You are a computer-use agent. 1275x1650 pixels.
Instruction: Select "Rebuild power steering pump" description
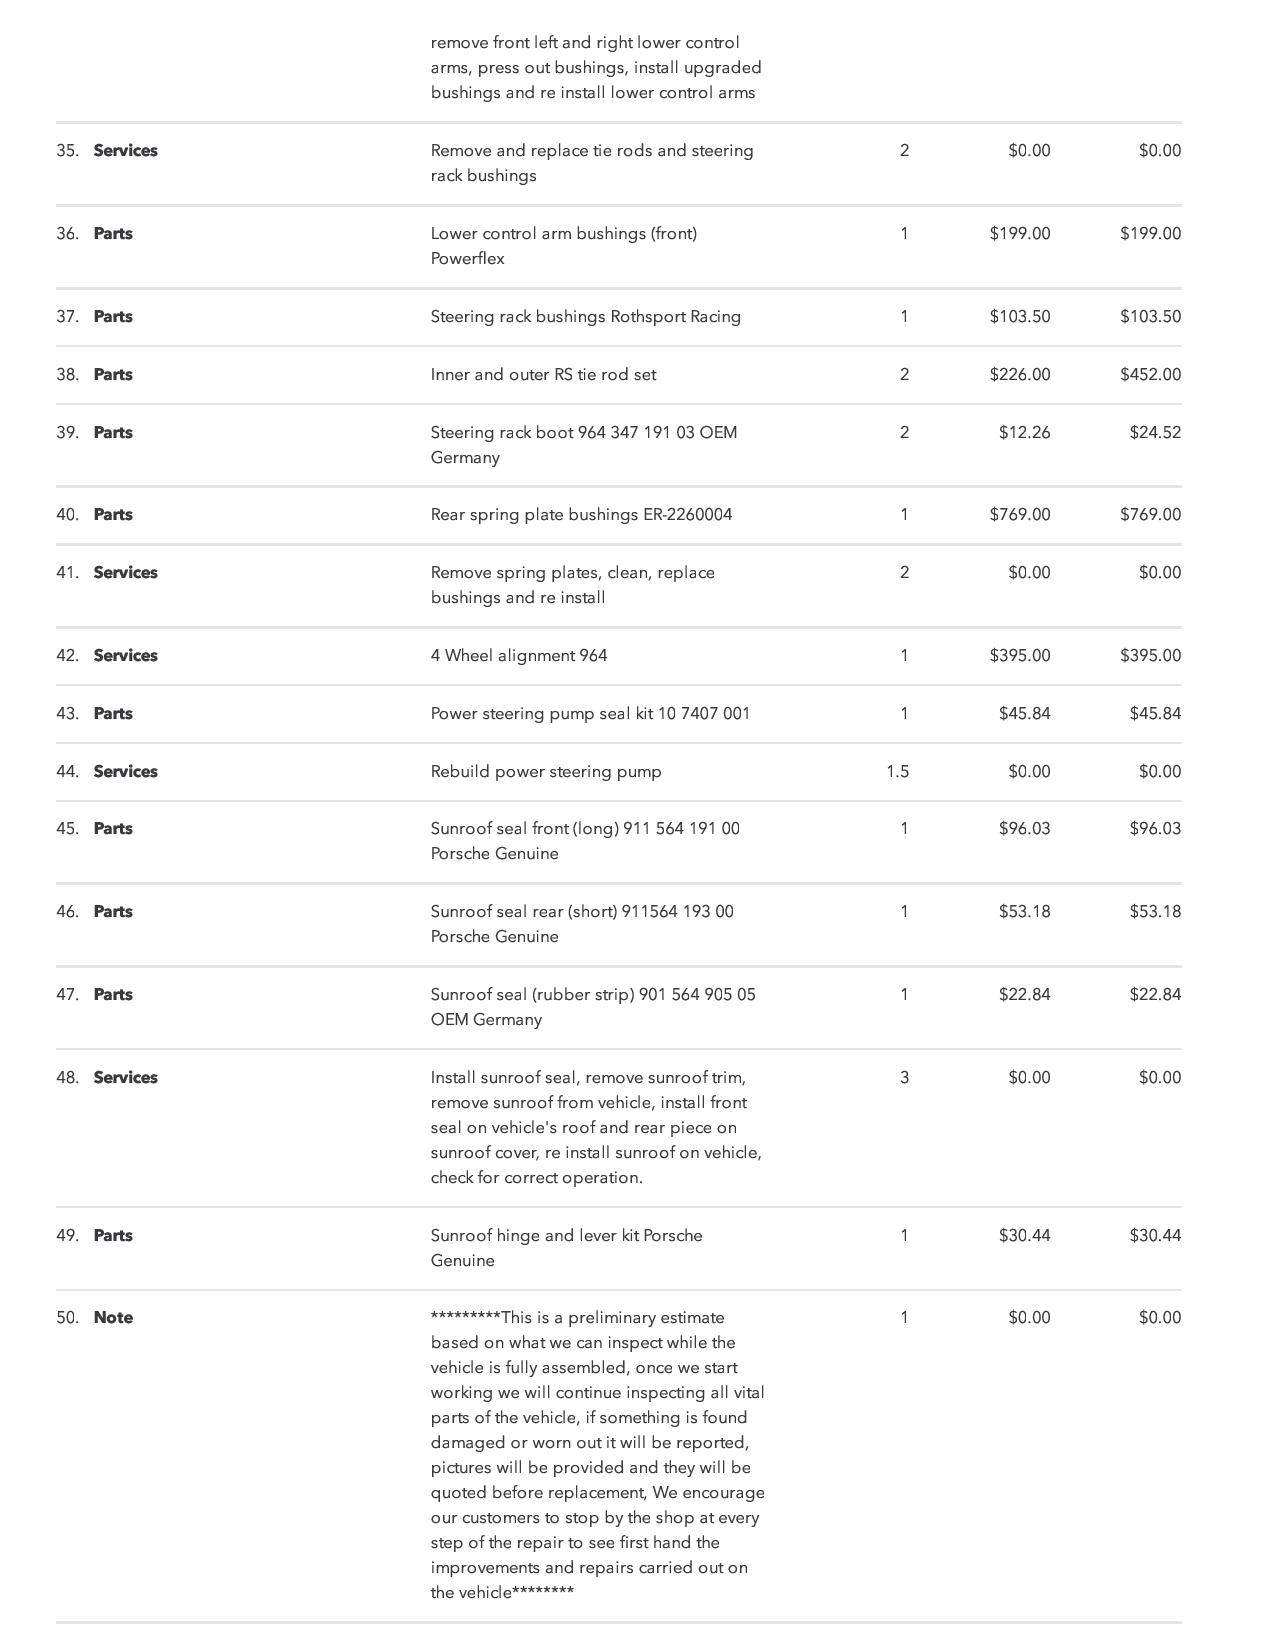[x=545, y=772]
